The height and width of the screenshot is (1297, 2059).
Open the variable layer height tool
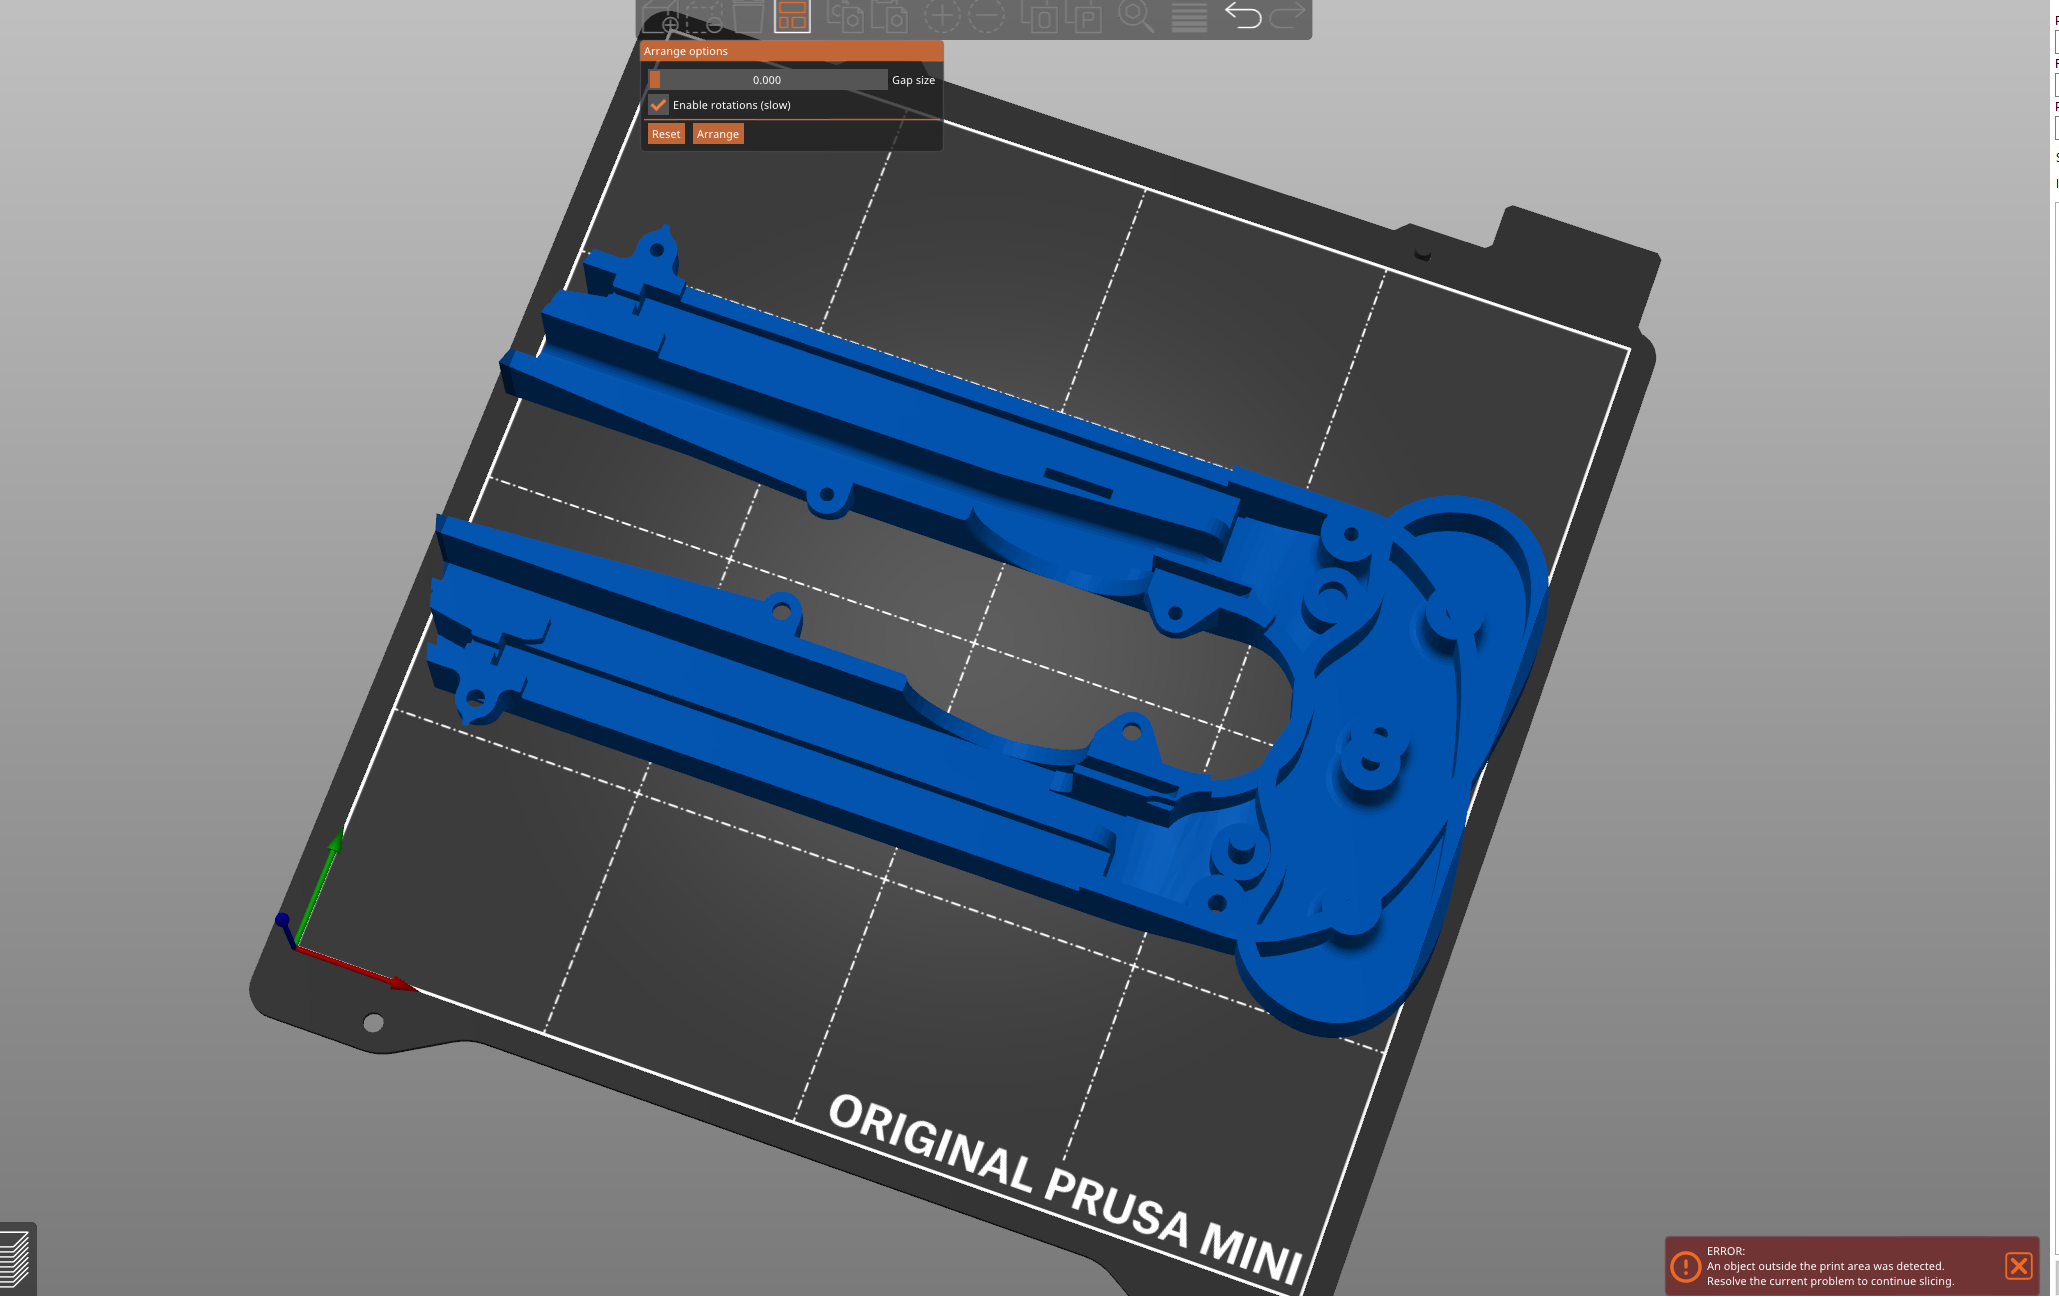click(1189, 15)
